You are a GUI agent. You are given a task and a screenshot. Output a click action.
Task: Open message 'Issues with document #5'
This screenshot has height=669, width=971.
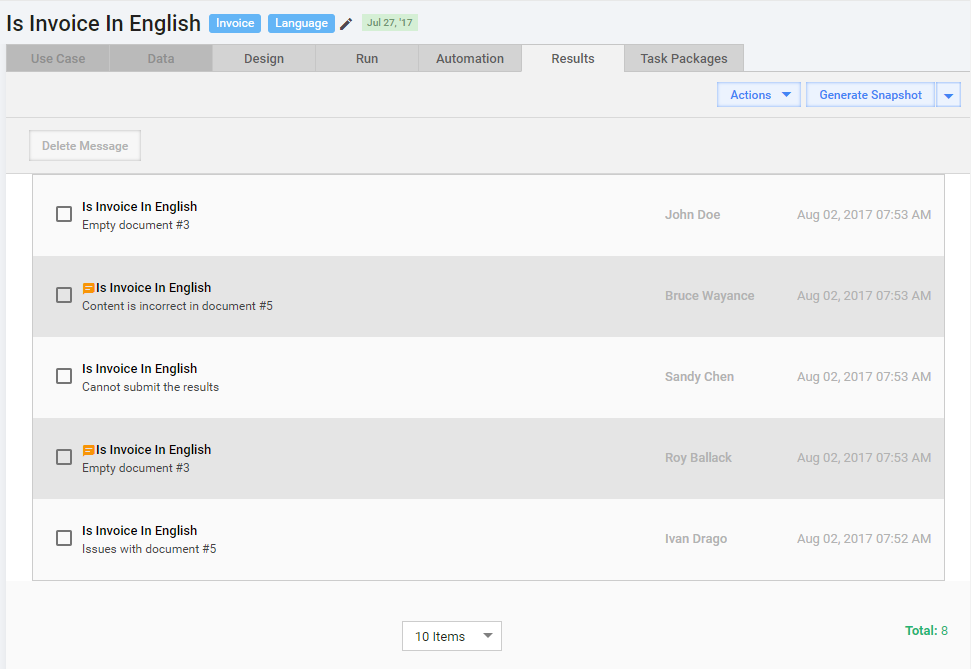(149, 549)
